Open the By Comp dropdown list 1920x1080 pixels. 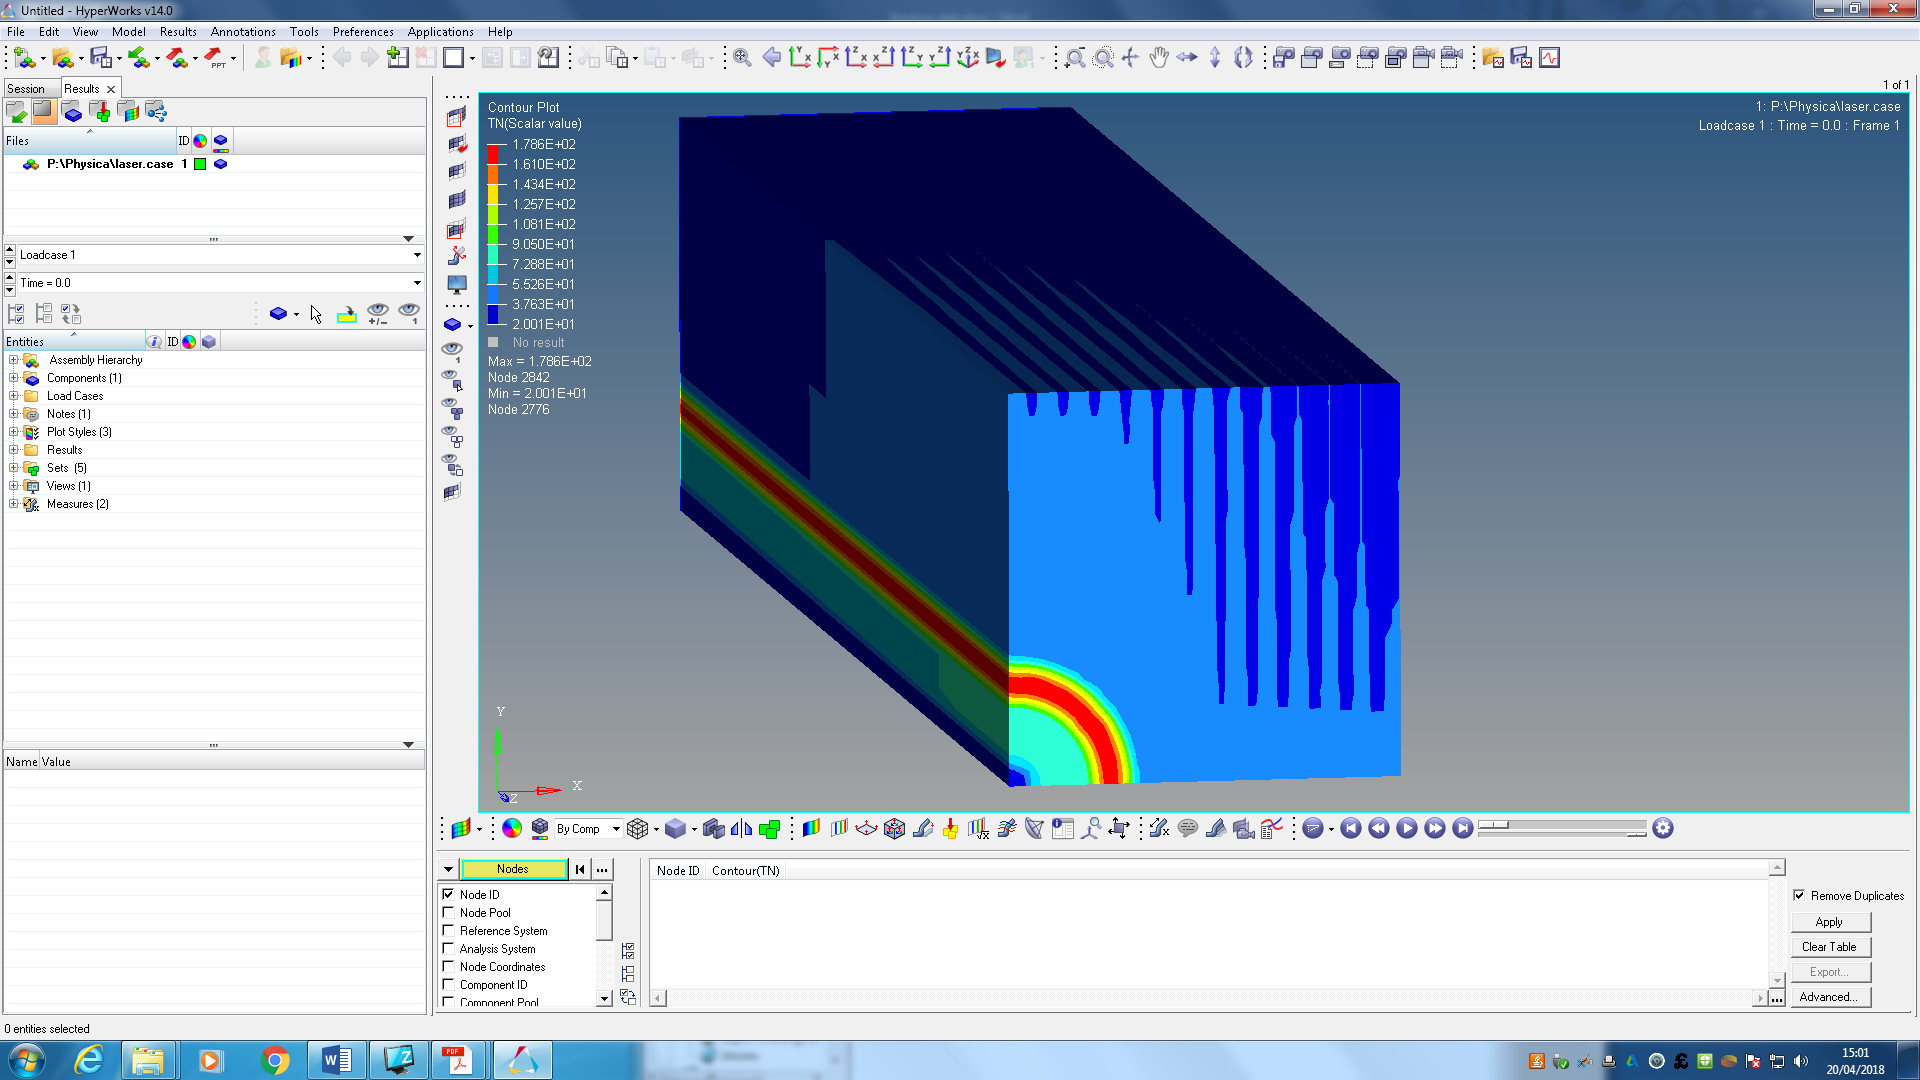[x=616, y=829]
